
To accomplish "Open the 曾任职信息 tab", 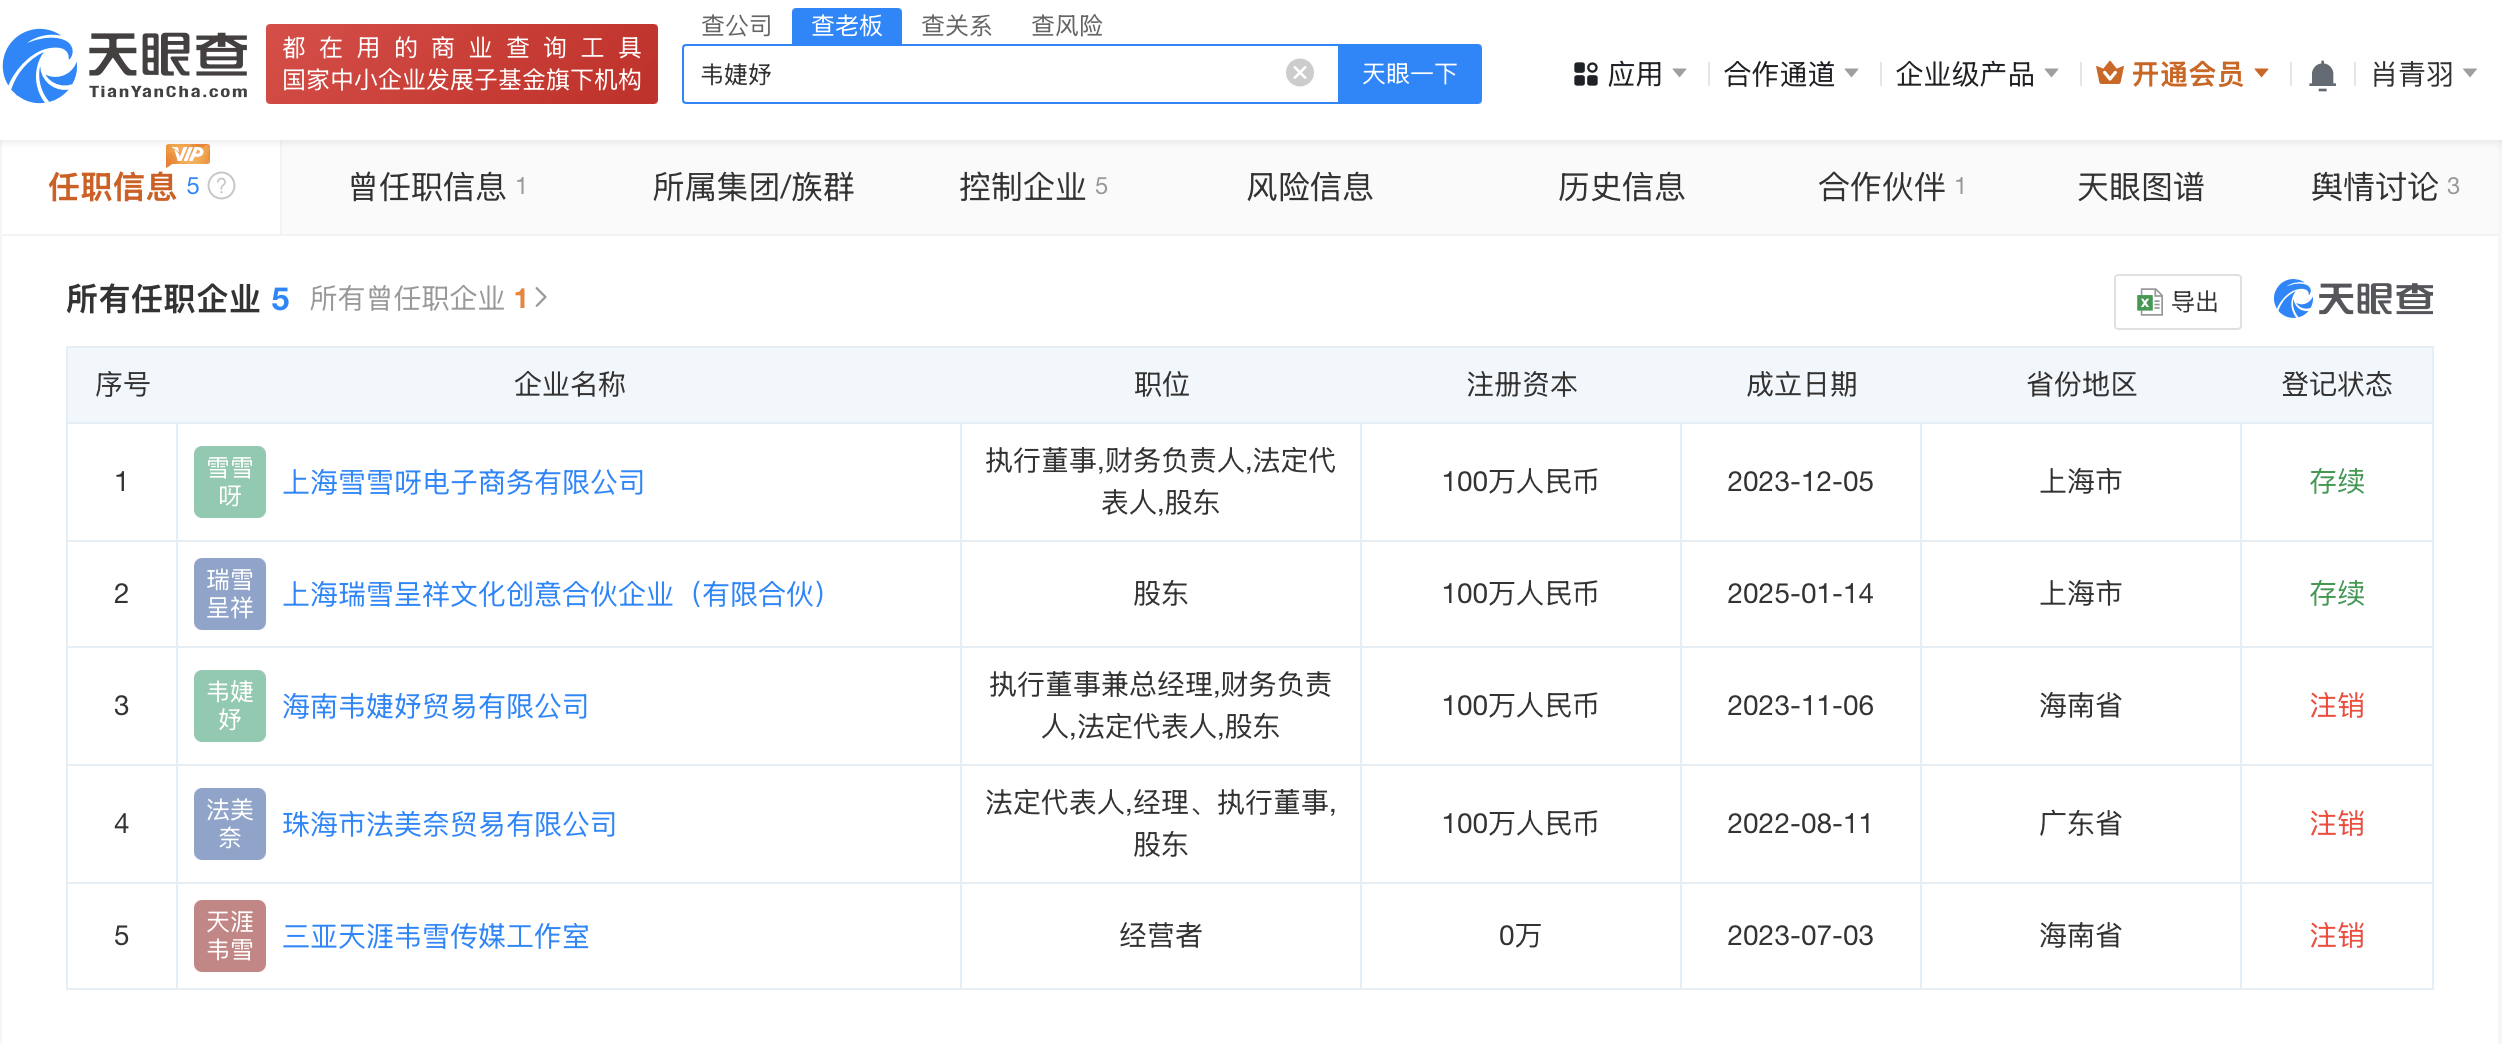I will pyautogui.click(x=438, y=187).
